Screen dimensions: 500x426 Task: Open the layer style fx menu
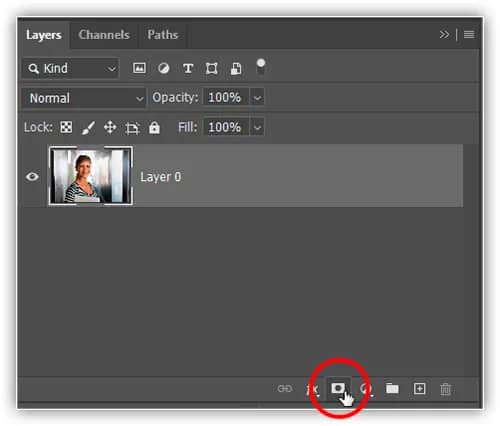coord(312,389)
